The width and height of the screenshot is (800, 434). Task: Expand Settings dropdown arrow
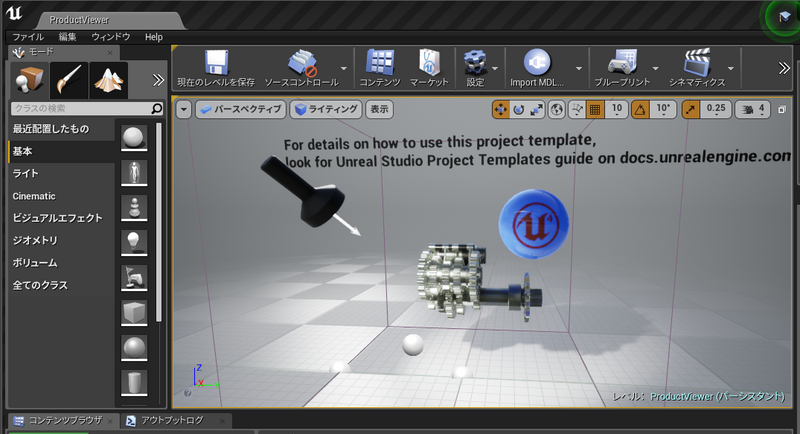tap(495, 68)
